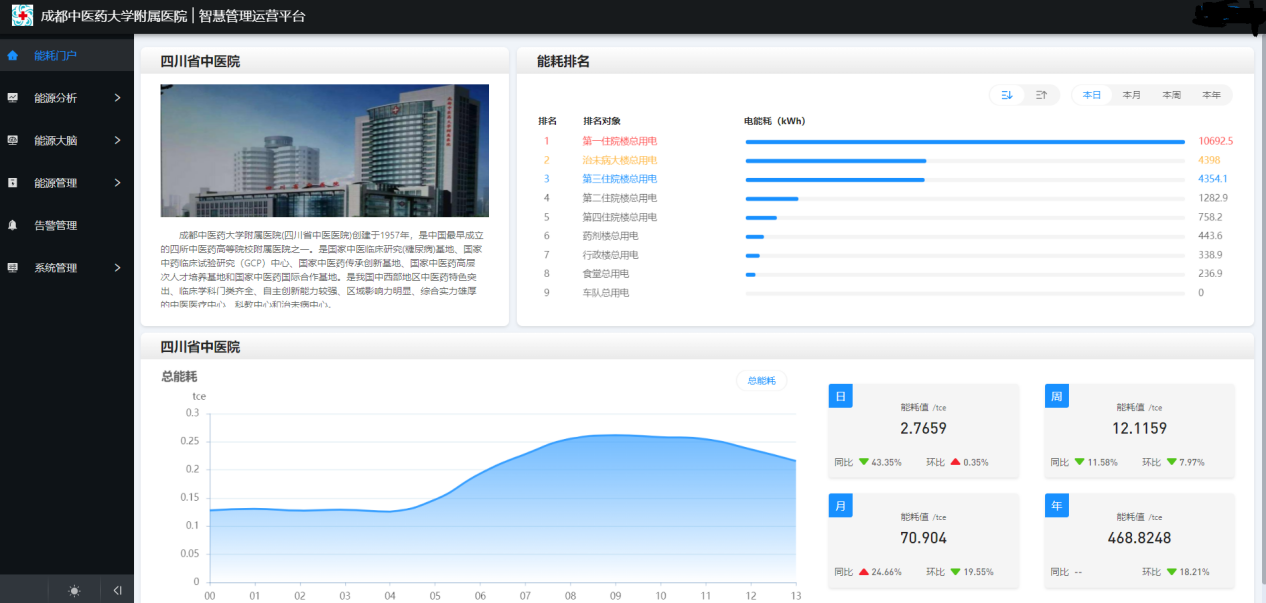Switch ranking order to ascending sort

pyautogui.click(x=1040, y=94)
